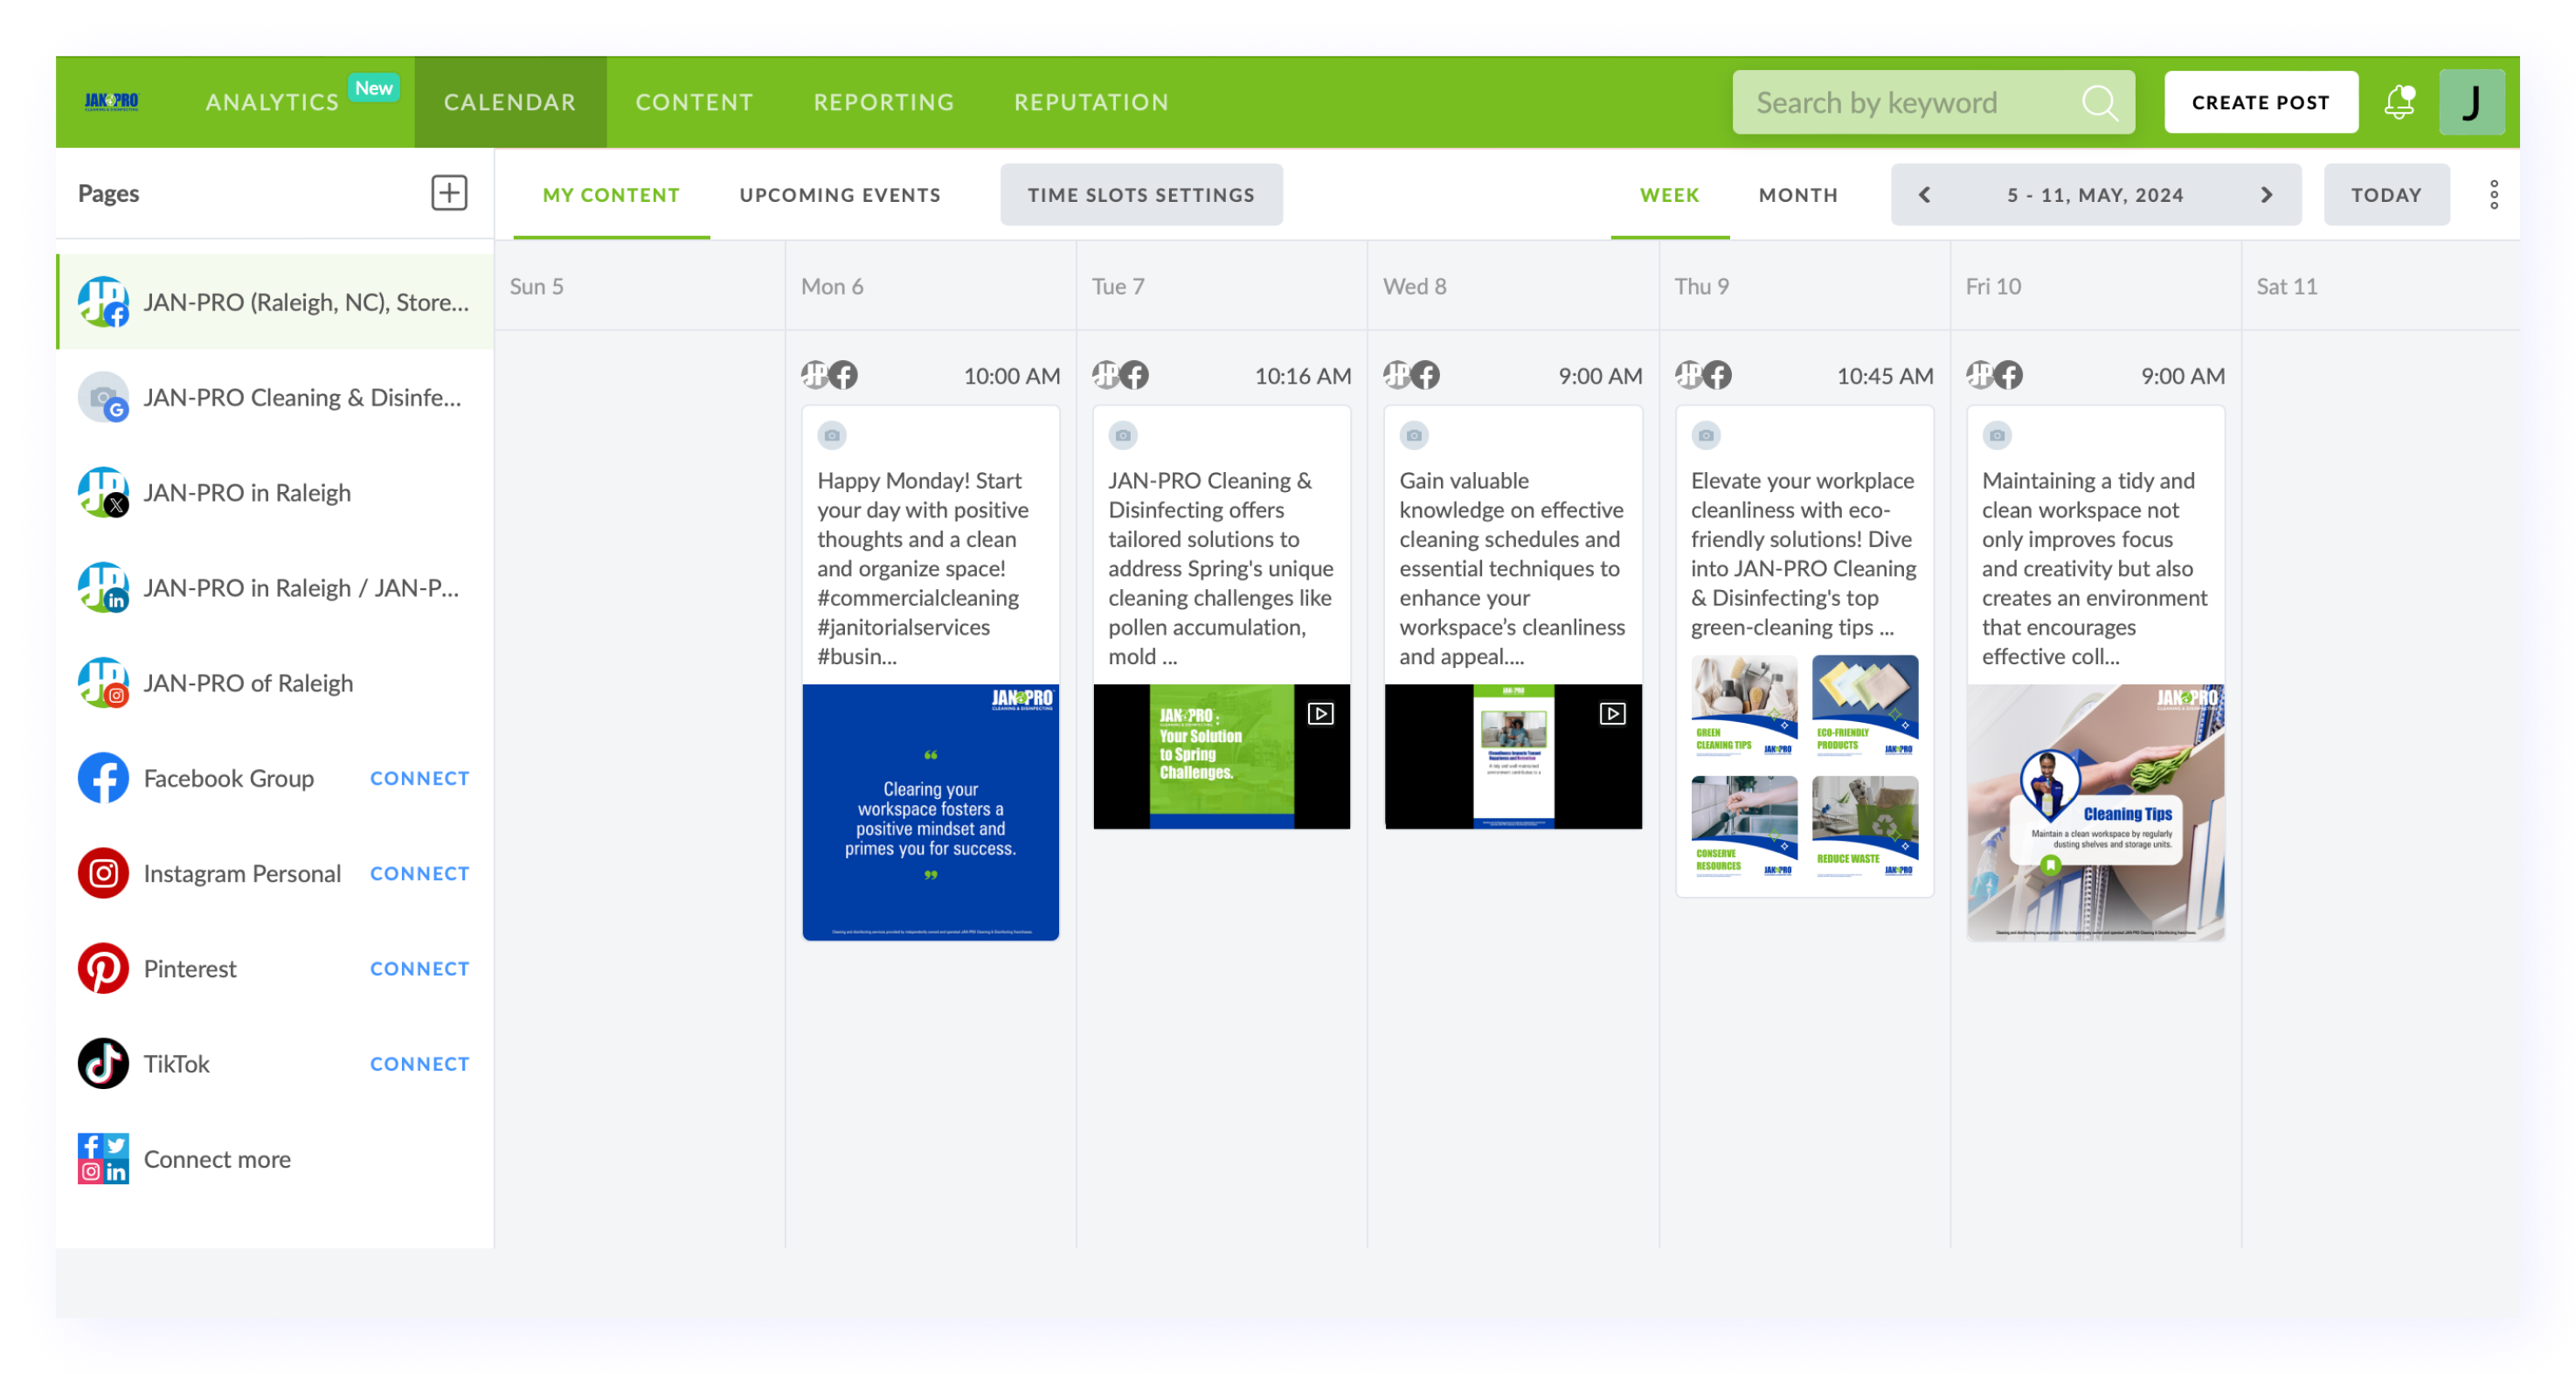Open Friday Cleaning Tips image
Screen dimensions: 2576x1374
click(2095, 812)
